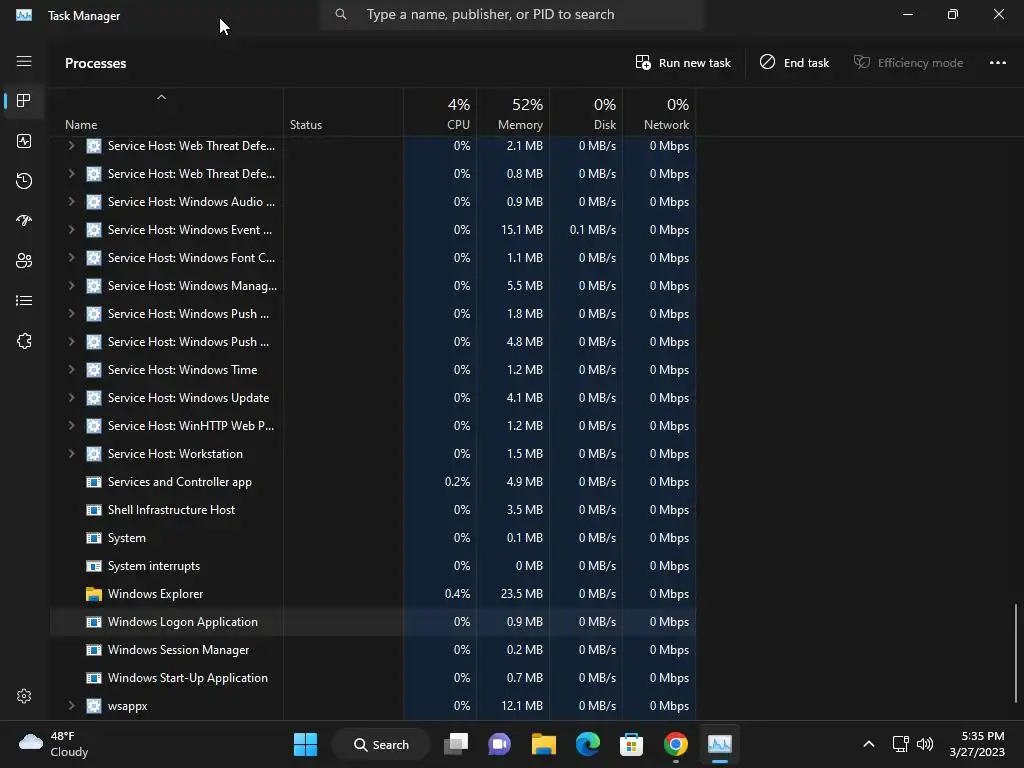The height and width of the screenshot is (768, 1024).
Task: Open Task Manager settings gear
Action: (24, 696)
